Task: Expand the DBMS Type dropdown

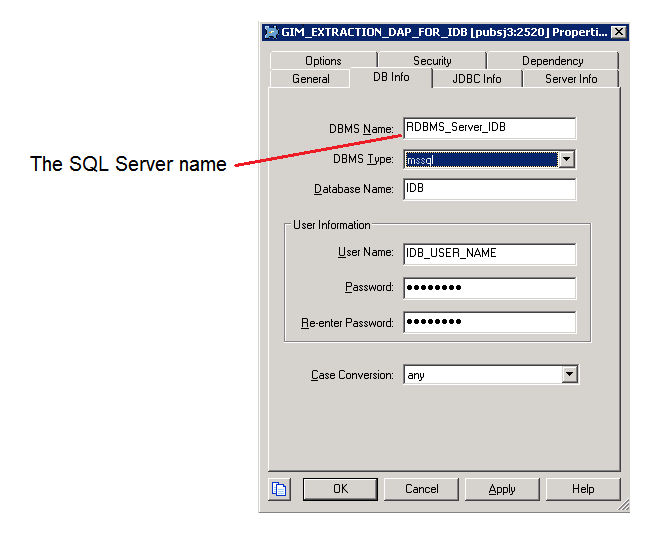Action: coord(567,159)
